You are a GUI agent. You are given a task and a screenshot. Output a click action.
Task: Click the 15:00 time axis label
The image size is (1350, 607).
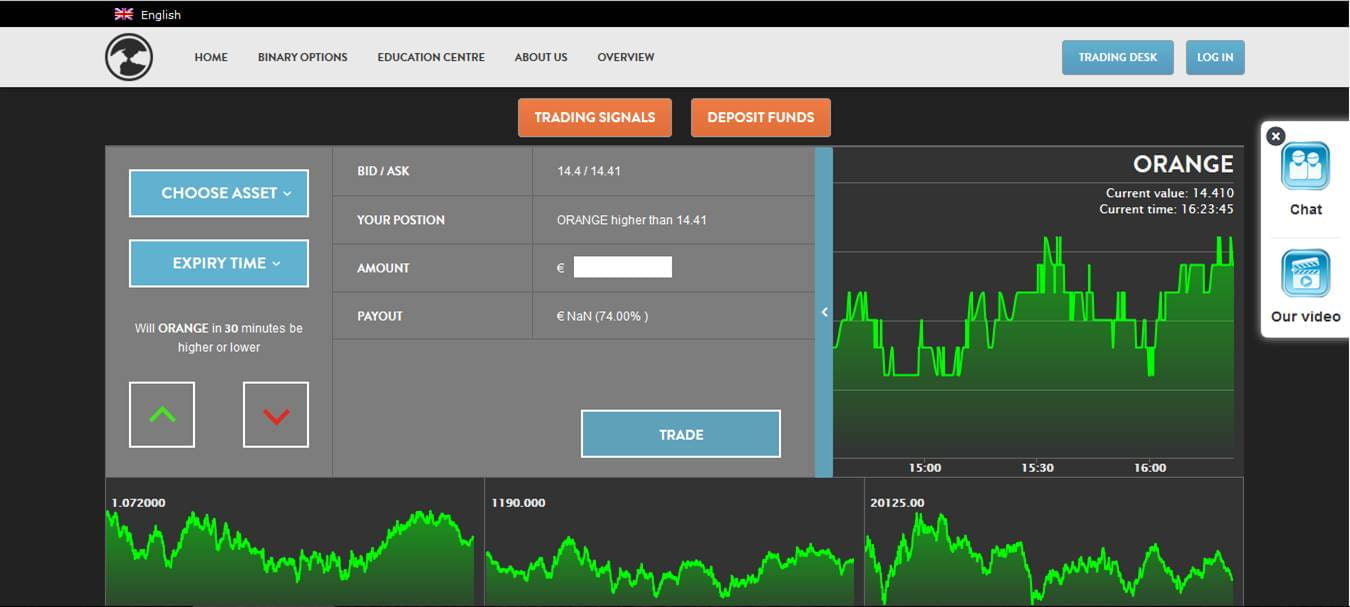pos(925,468)
